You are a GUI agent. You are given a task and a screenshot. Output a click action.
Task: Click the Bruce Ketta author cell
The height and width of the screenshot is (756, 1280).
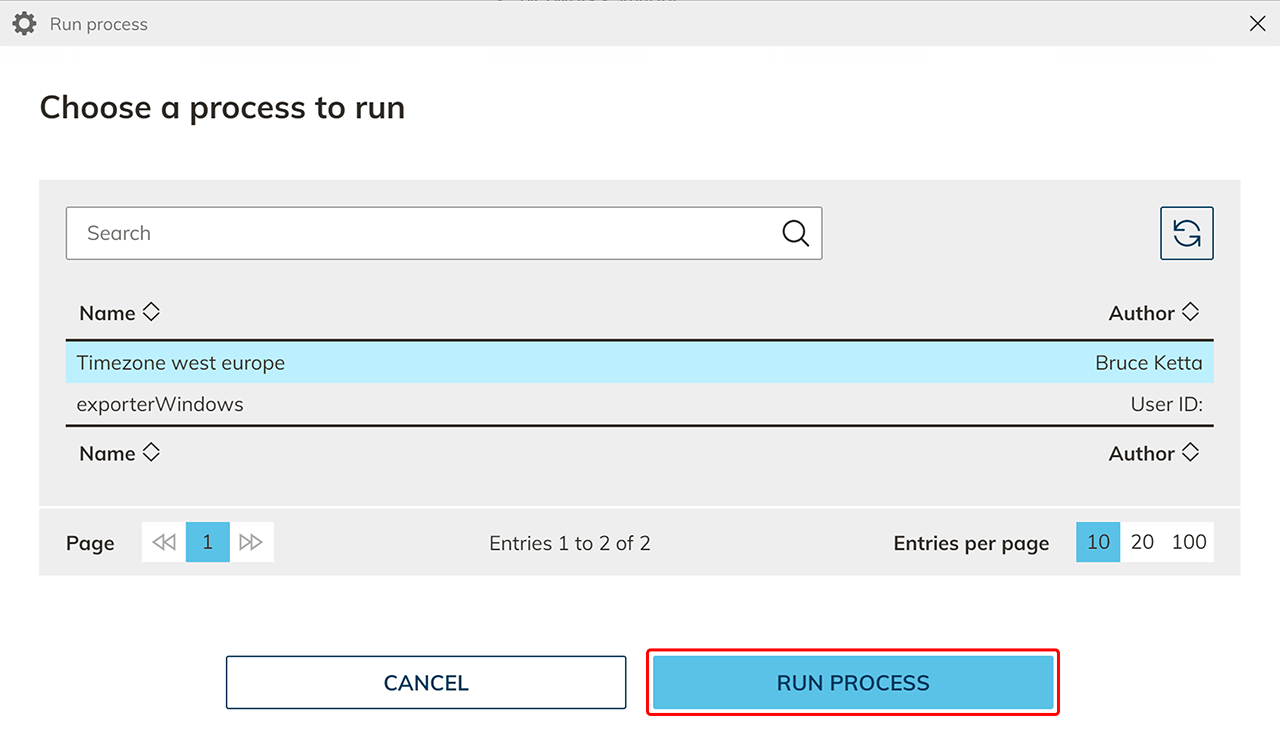[x=1148, y=363]
